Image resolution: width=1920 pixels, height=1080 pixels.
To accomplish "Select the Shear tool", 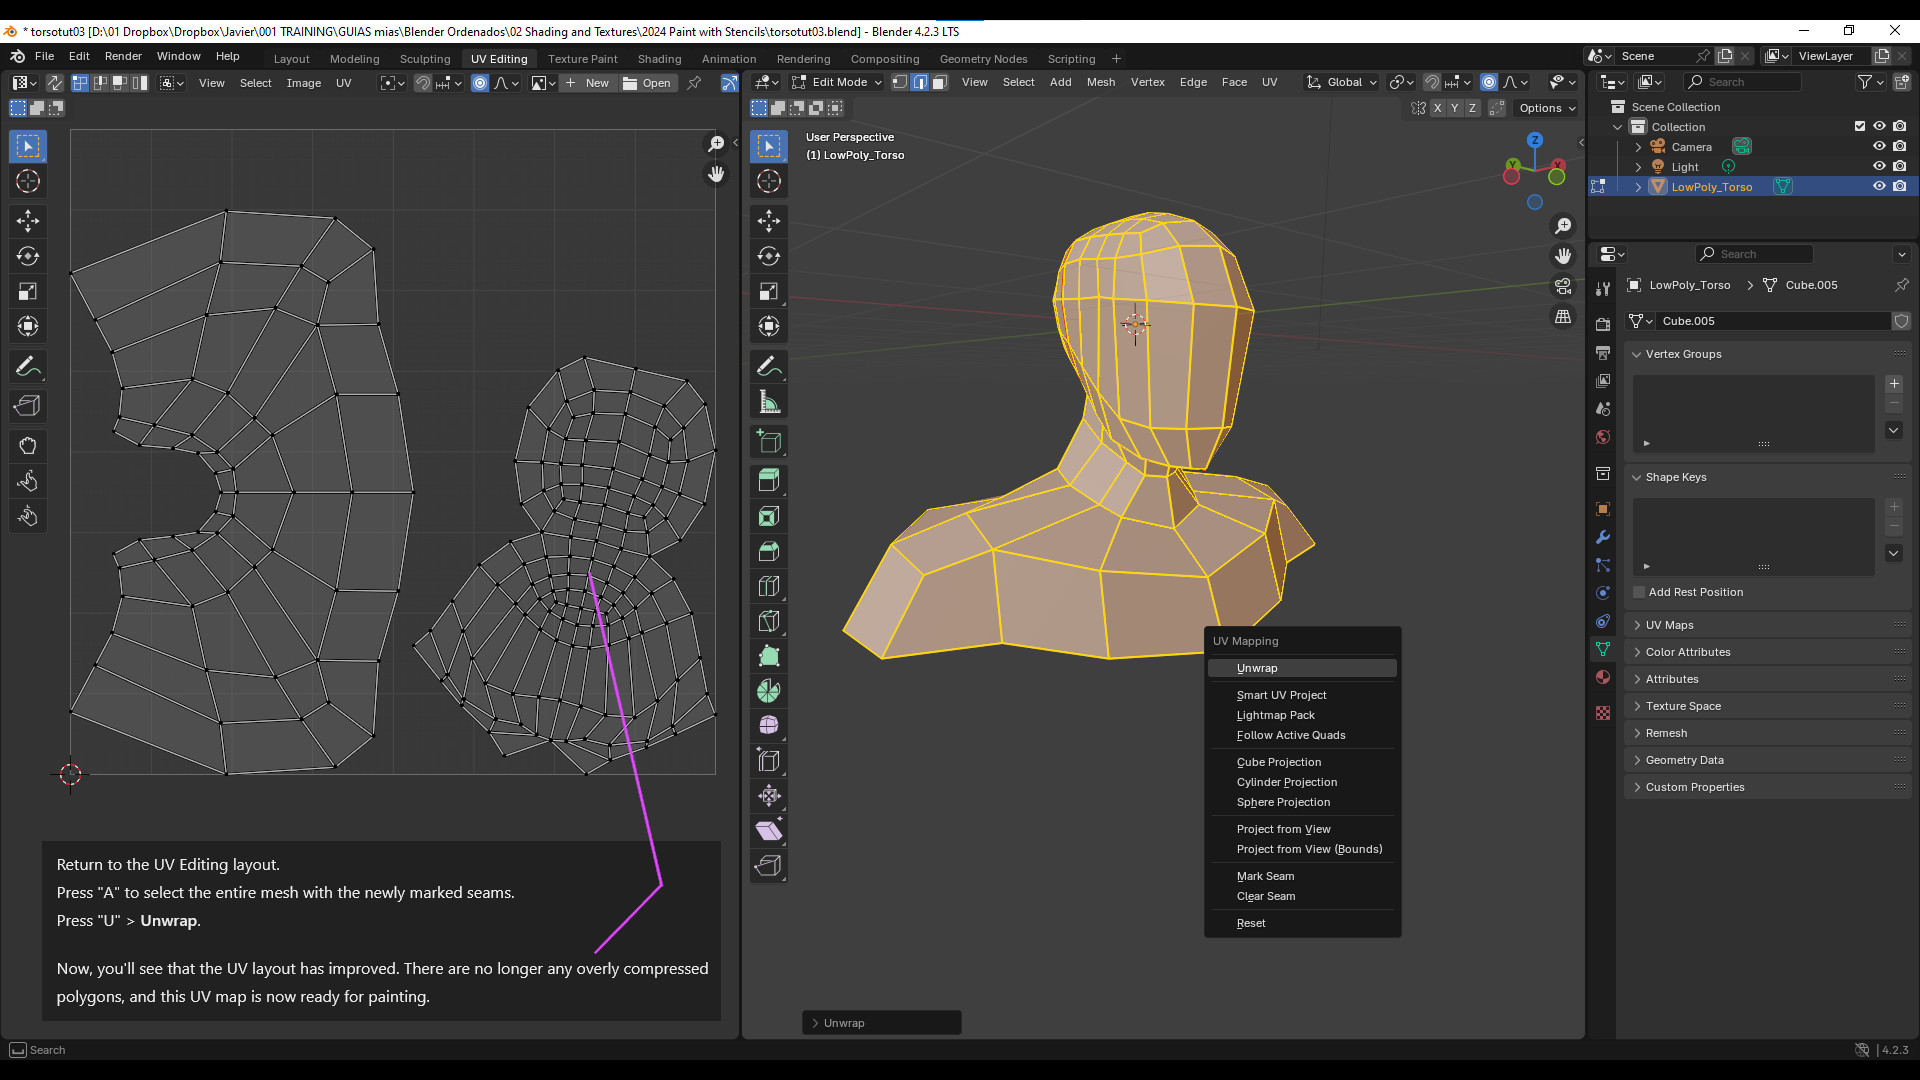I will pyautogui.click(x=769, y=830).
